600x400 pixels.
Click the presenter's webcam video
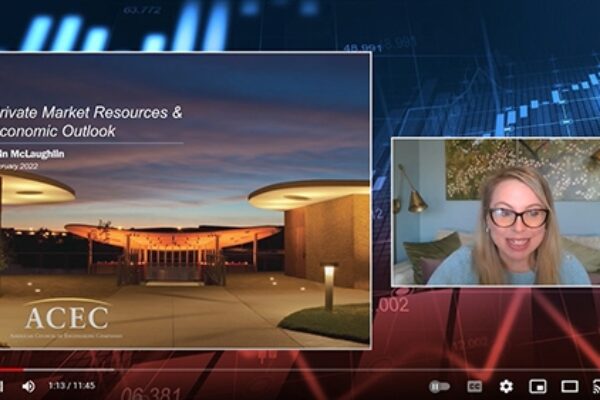tap(495, 212)
